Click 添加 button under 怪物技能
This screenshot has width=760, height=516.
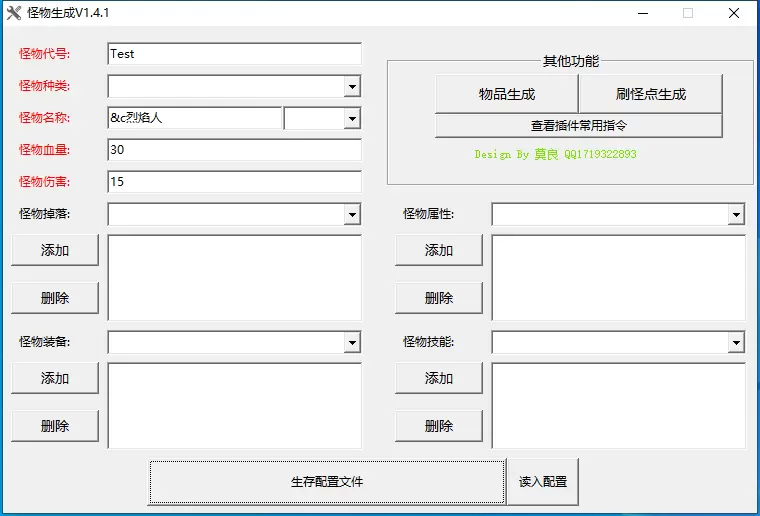(439, 378)
